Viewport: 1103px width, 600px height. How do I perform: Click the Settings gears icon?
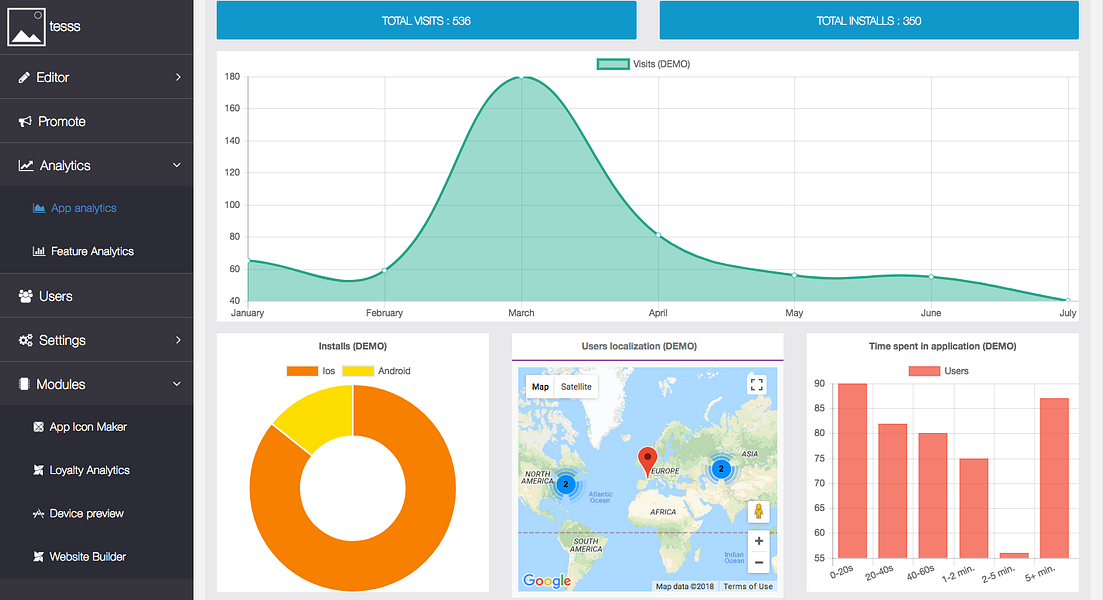point(26,340)
